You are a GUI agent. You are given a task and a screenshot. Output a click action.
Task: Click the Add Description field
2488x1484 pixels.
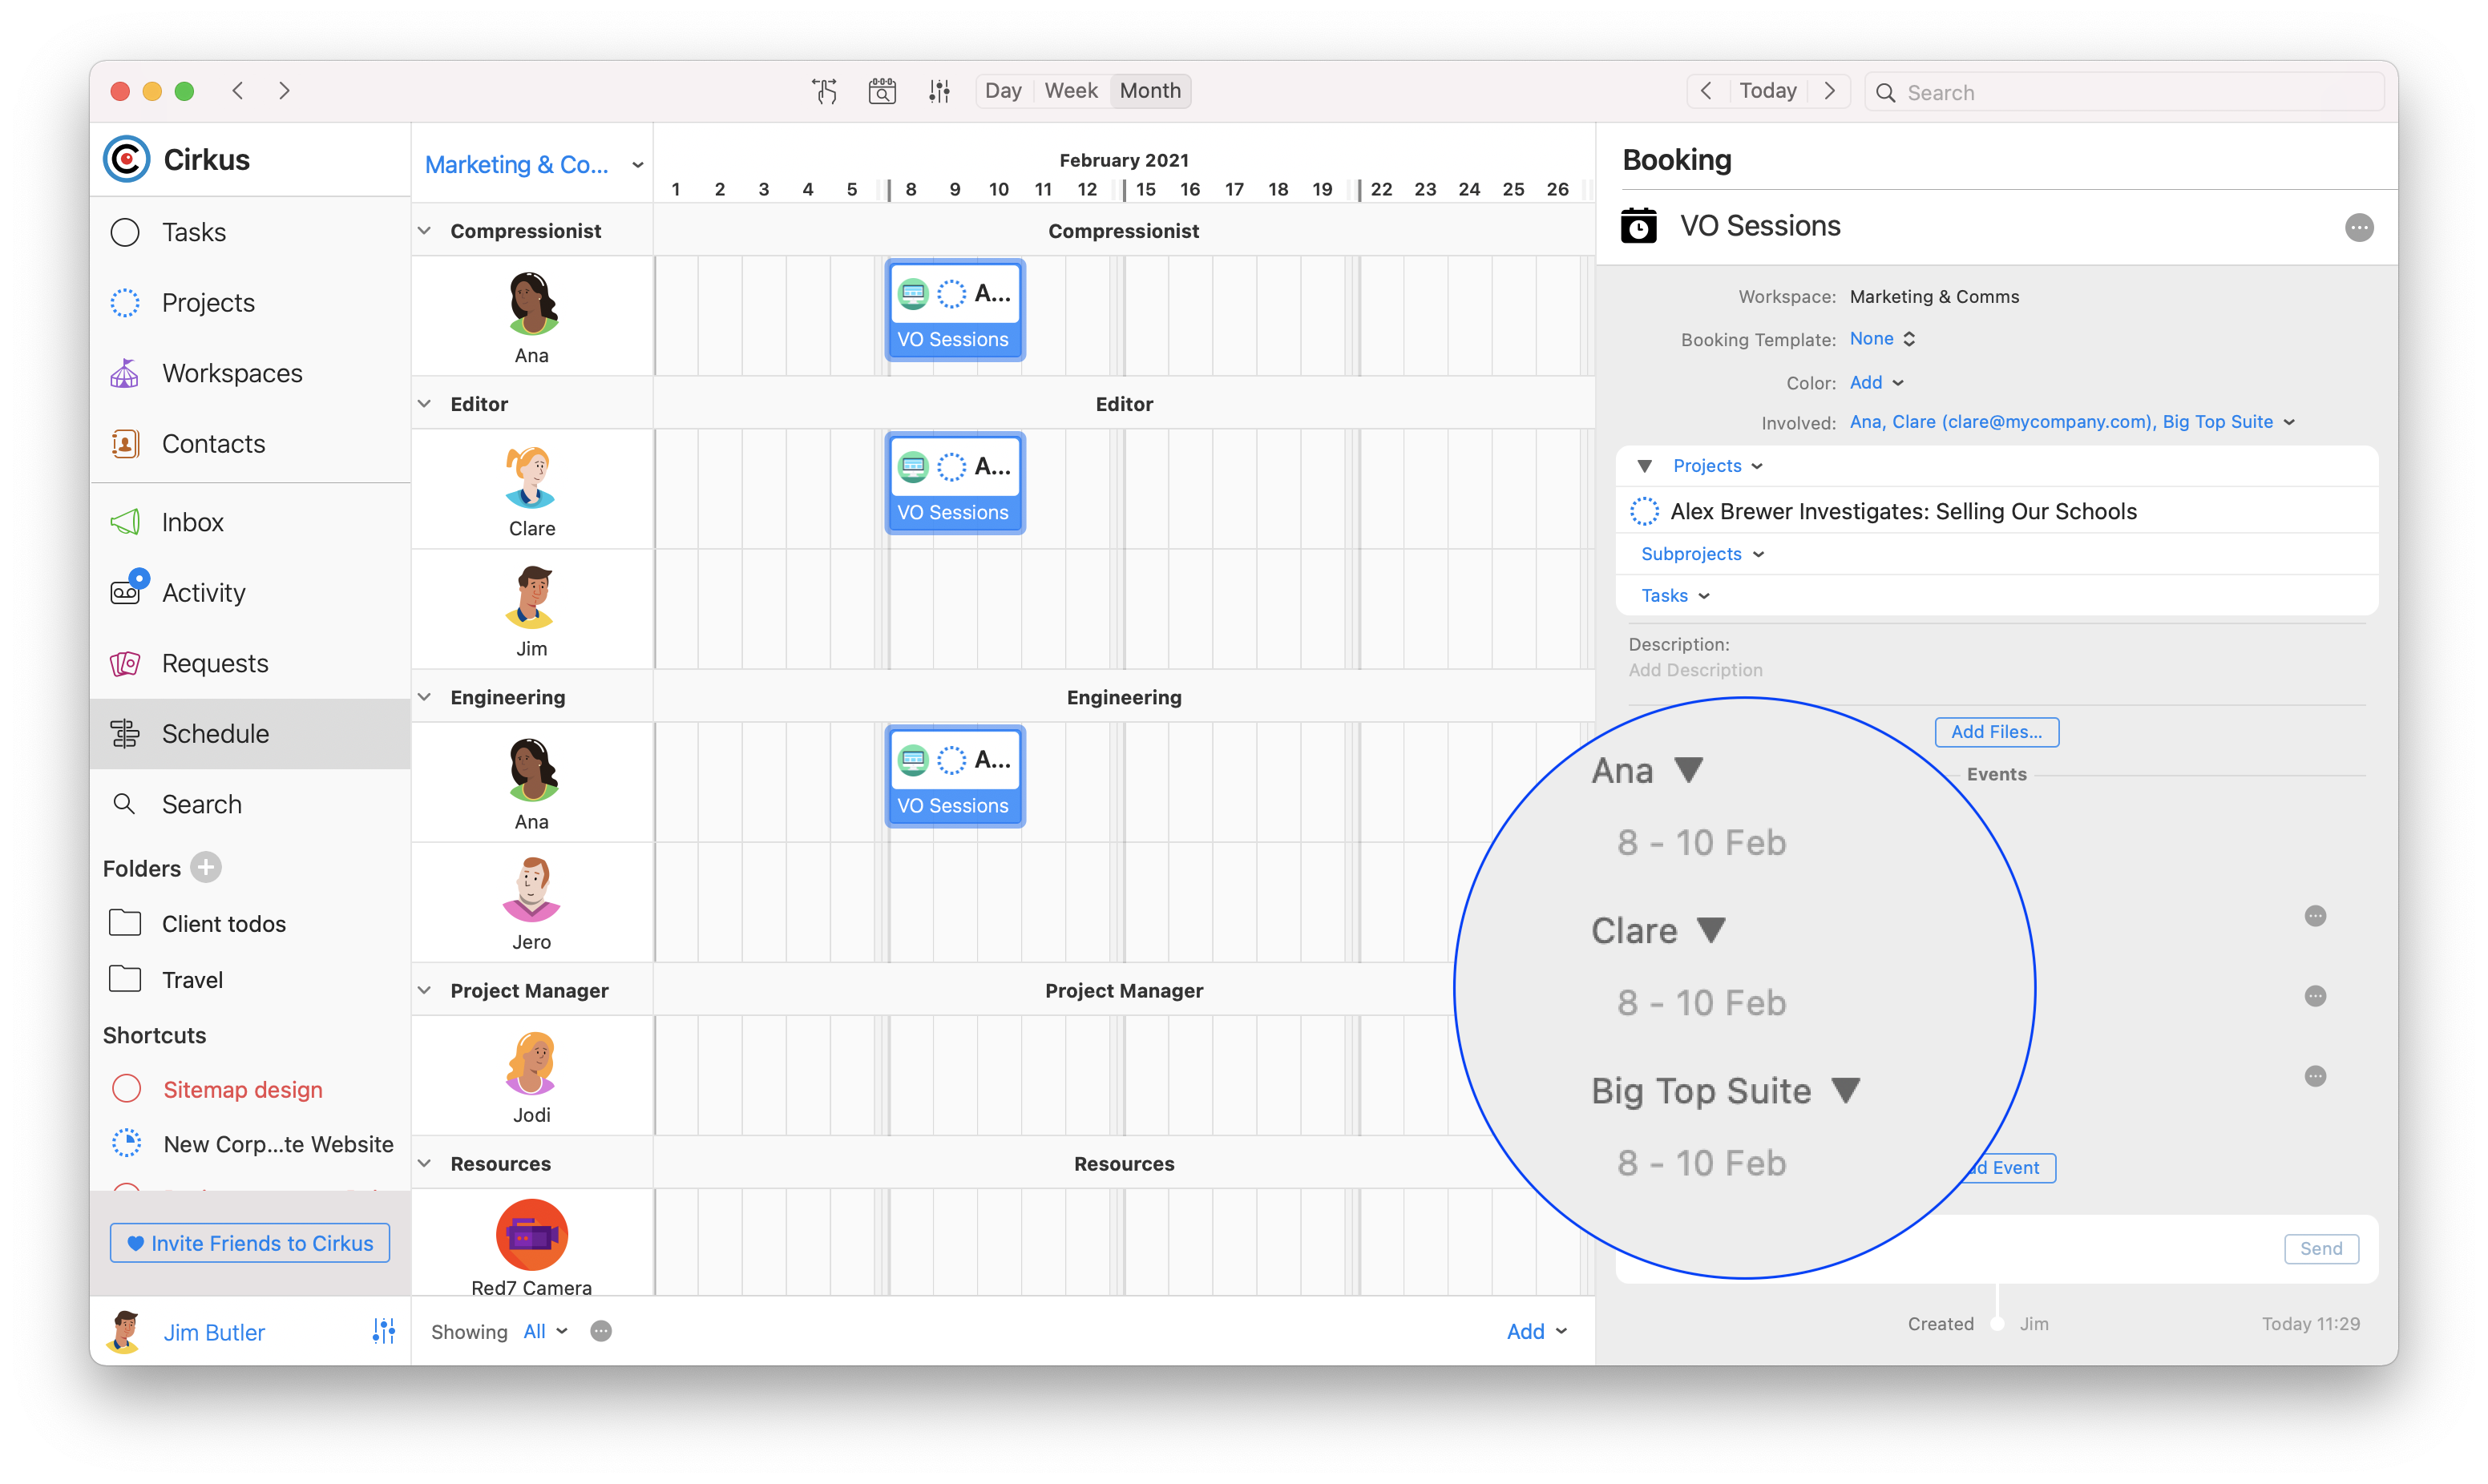pyautogui.click(x=1695, y=670)
